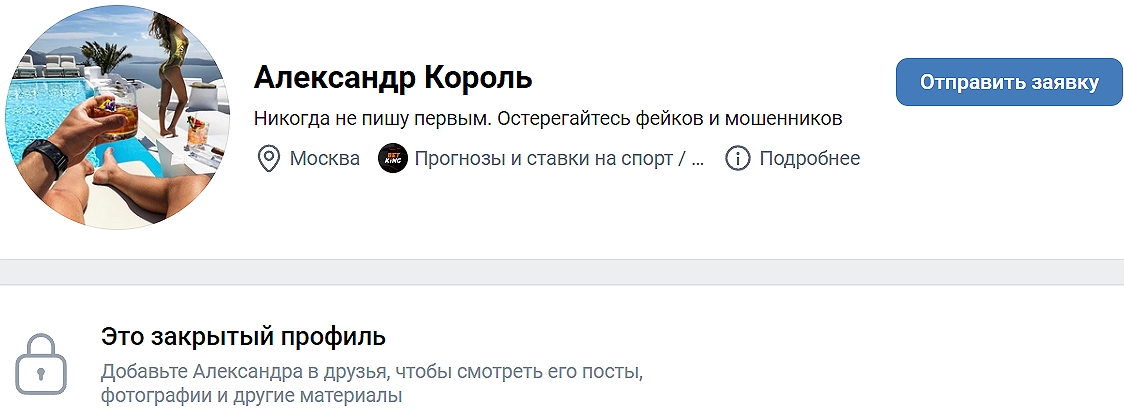
Task: Select the Москва city label
Action: (325, 158)
